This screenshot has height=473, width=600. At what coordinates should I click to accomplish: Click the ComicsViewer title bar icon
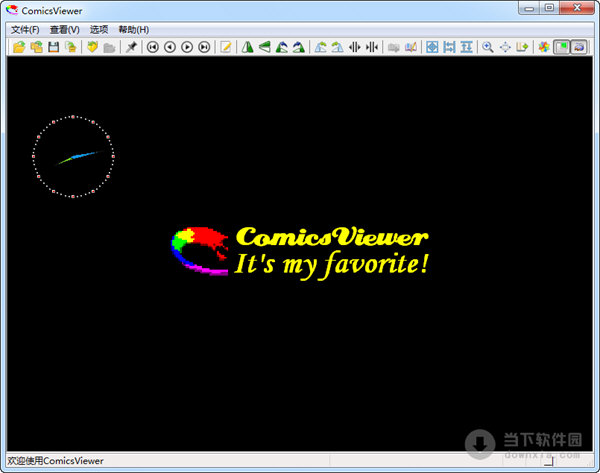(12, 10)
